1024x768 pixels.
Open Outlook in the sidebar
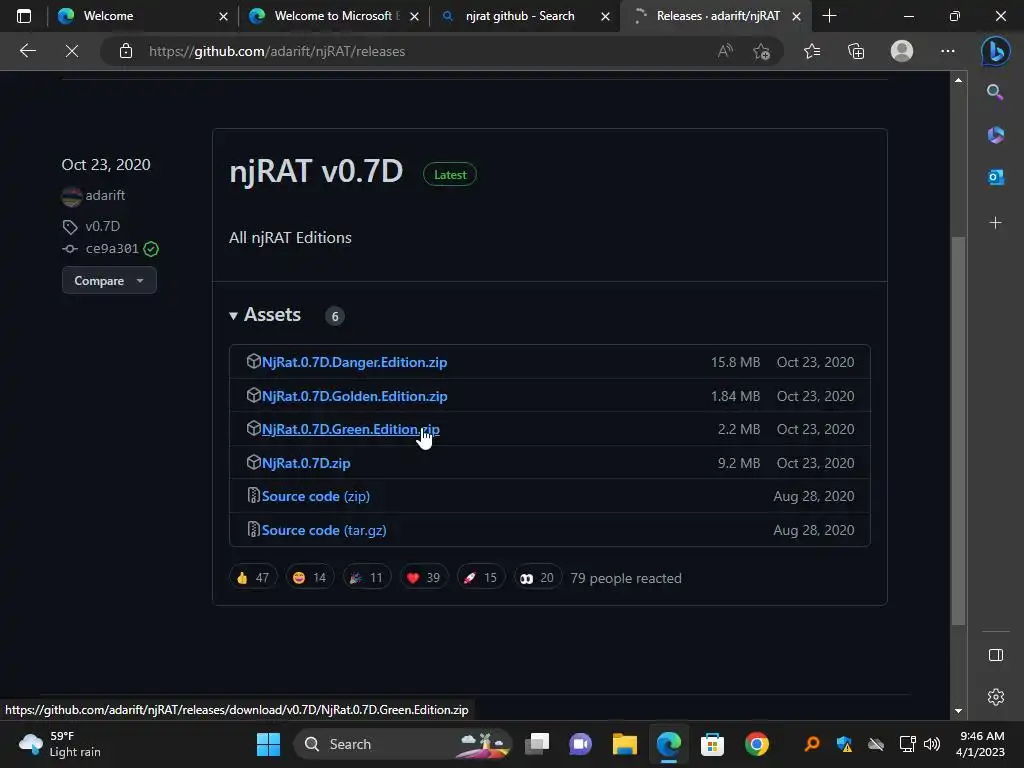coord(995,177)
